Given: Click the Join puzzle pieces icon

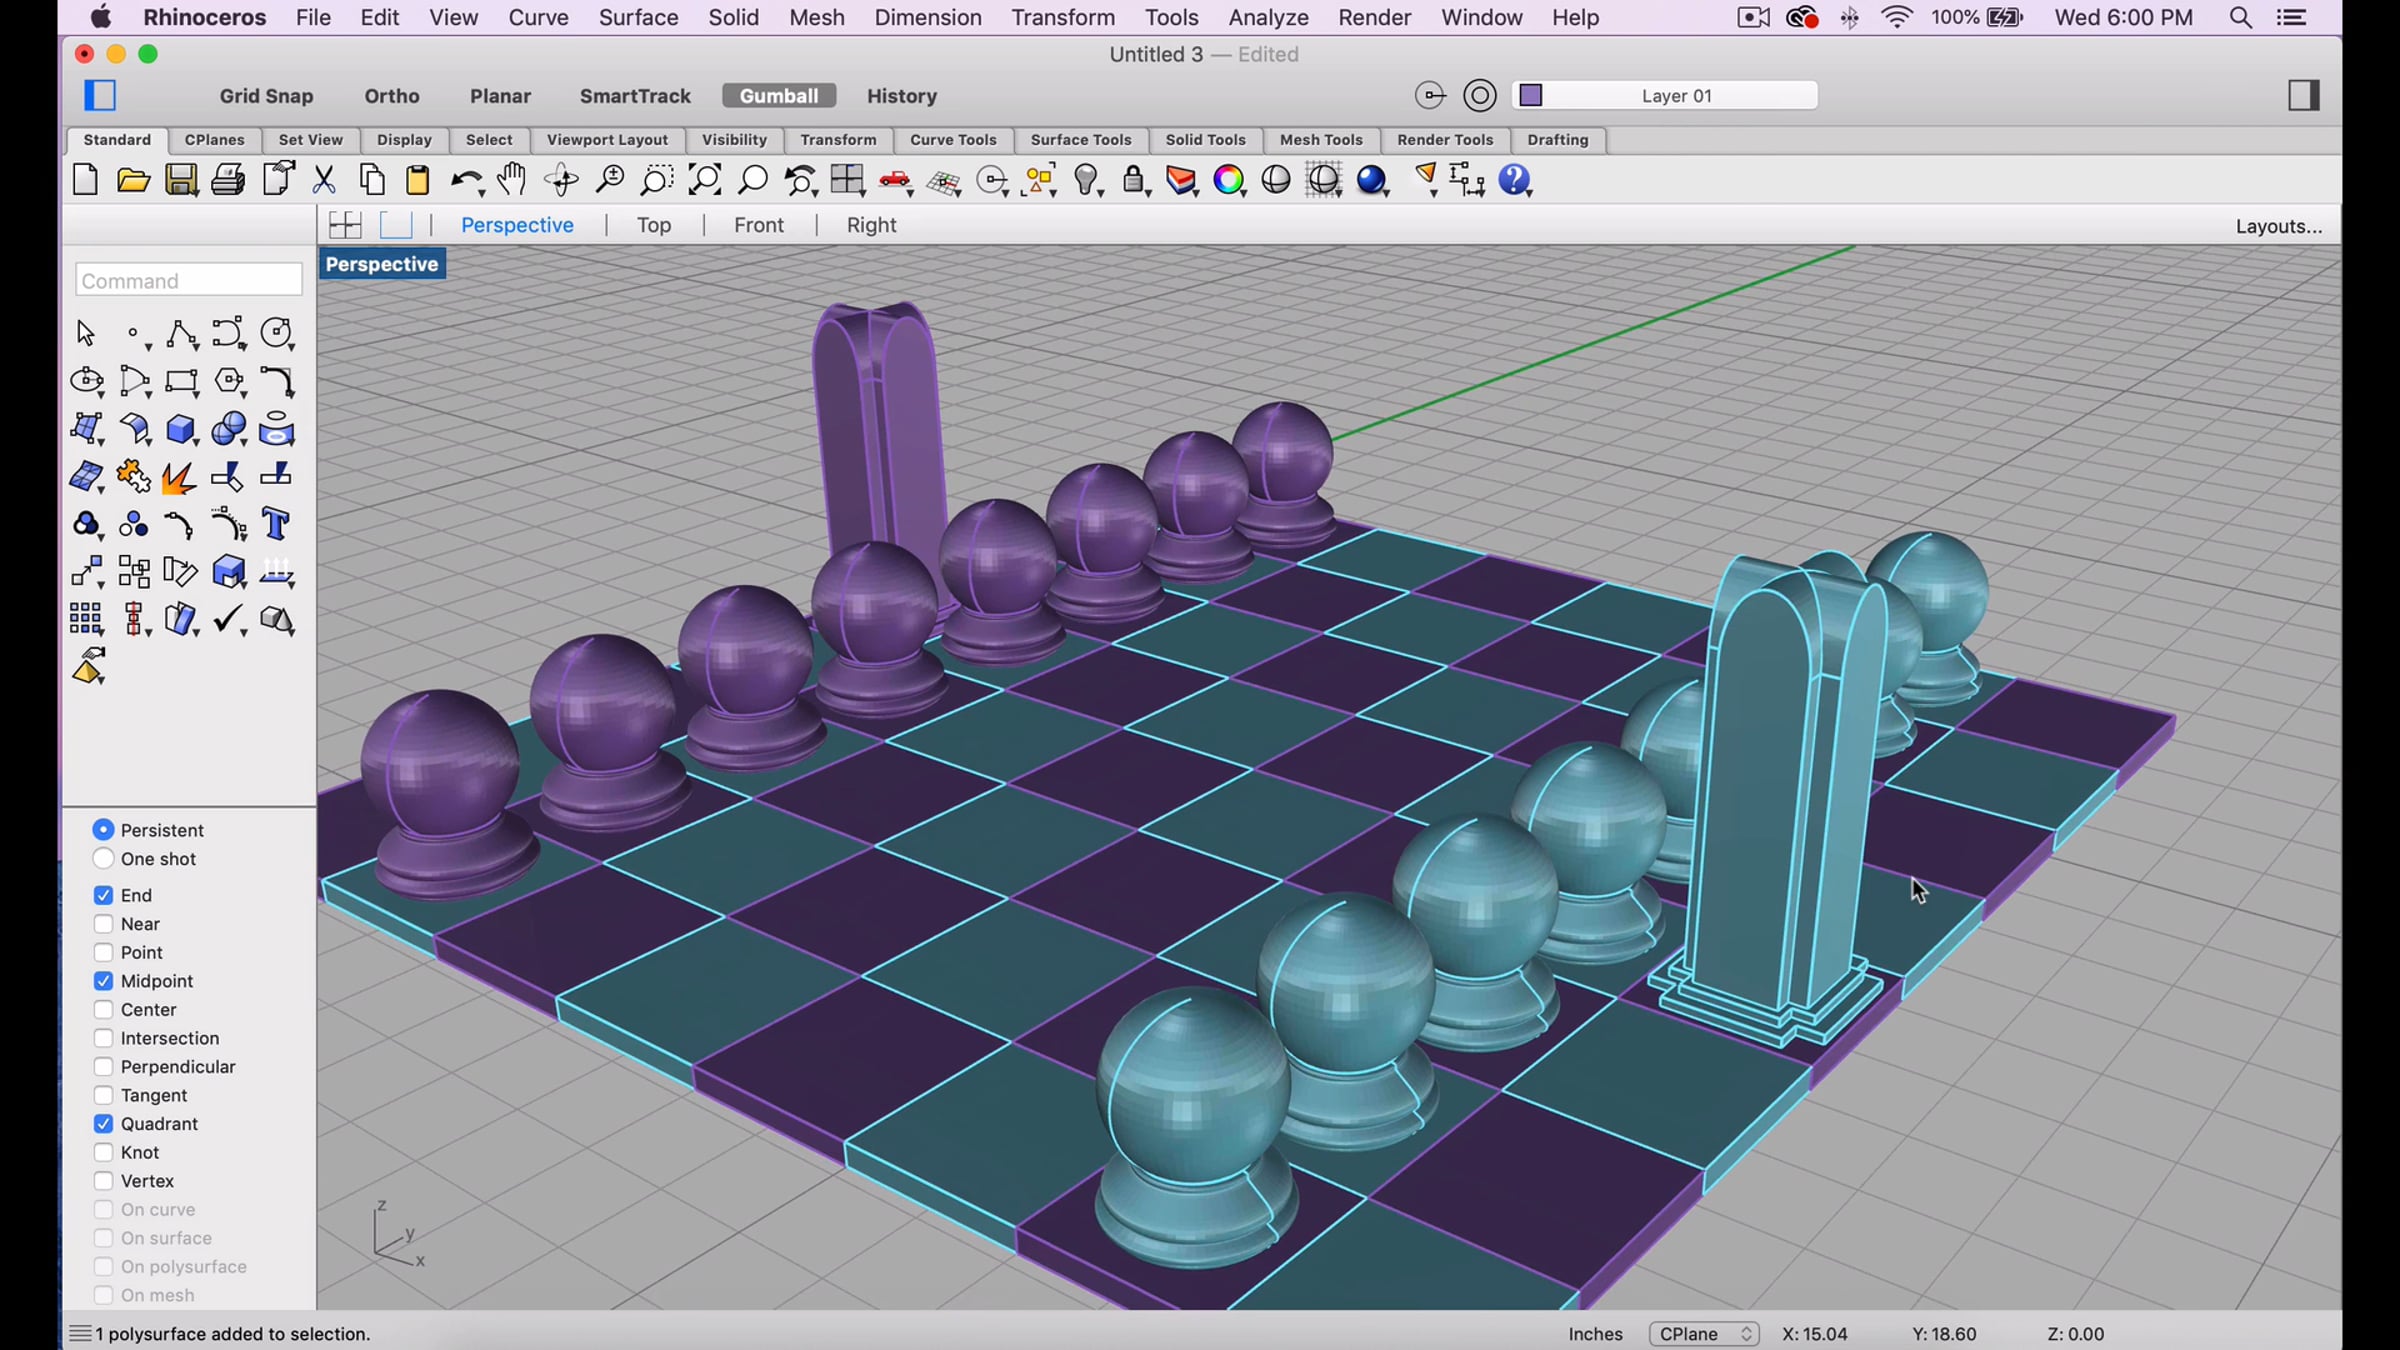Looking at the screenshot, I should click(133, 477).
